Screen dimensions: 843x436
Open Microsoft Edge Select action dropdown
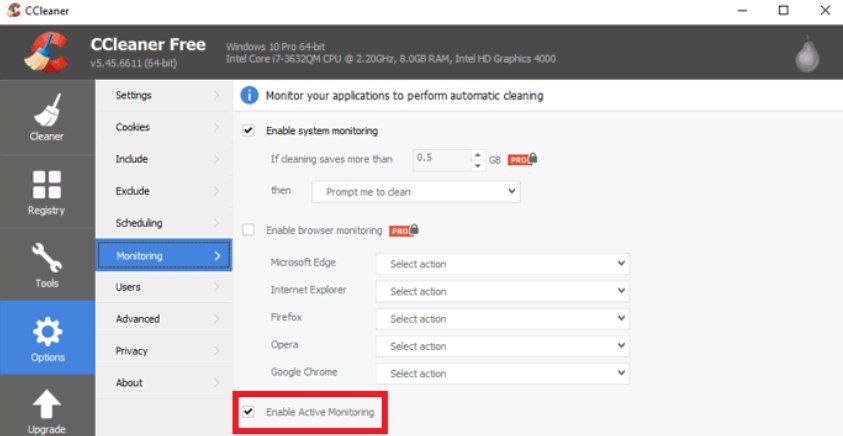click(503, 264)
